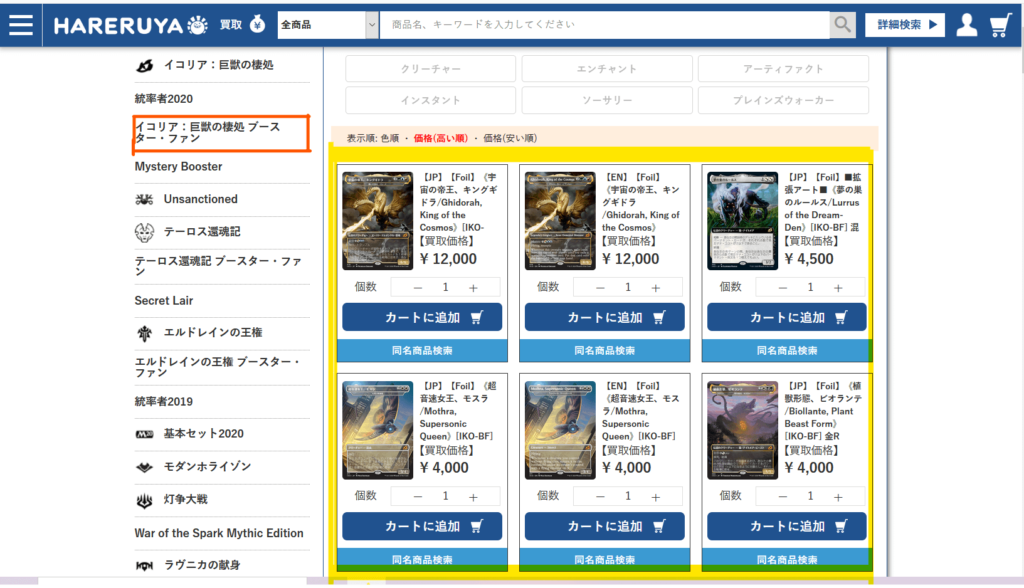The image size is (1024, 588).
Task: Click the product search input field
Action: (605, 25)
